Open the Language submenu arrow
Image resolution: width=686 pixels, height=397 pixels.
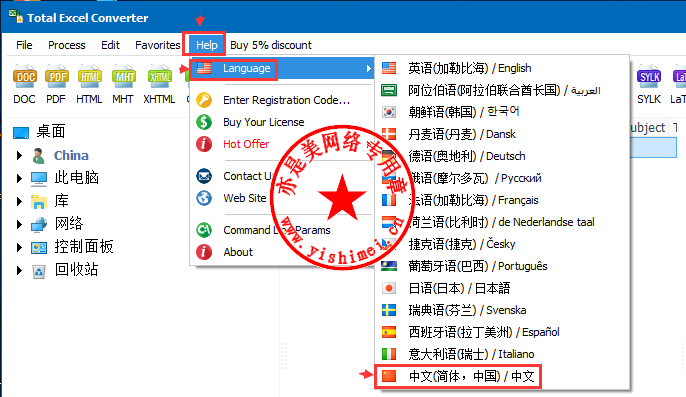pyautogui.click(x=368, y=68)
